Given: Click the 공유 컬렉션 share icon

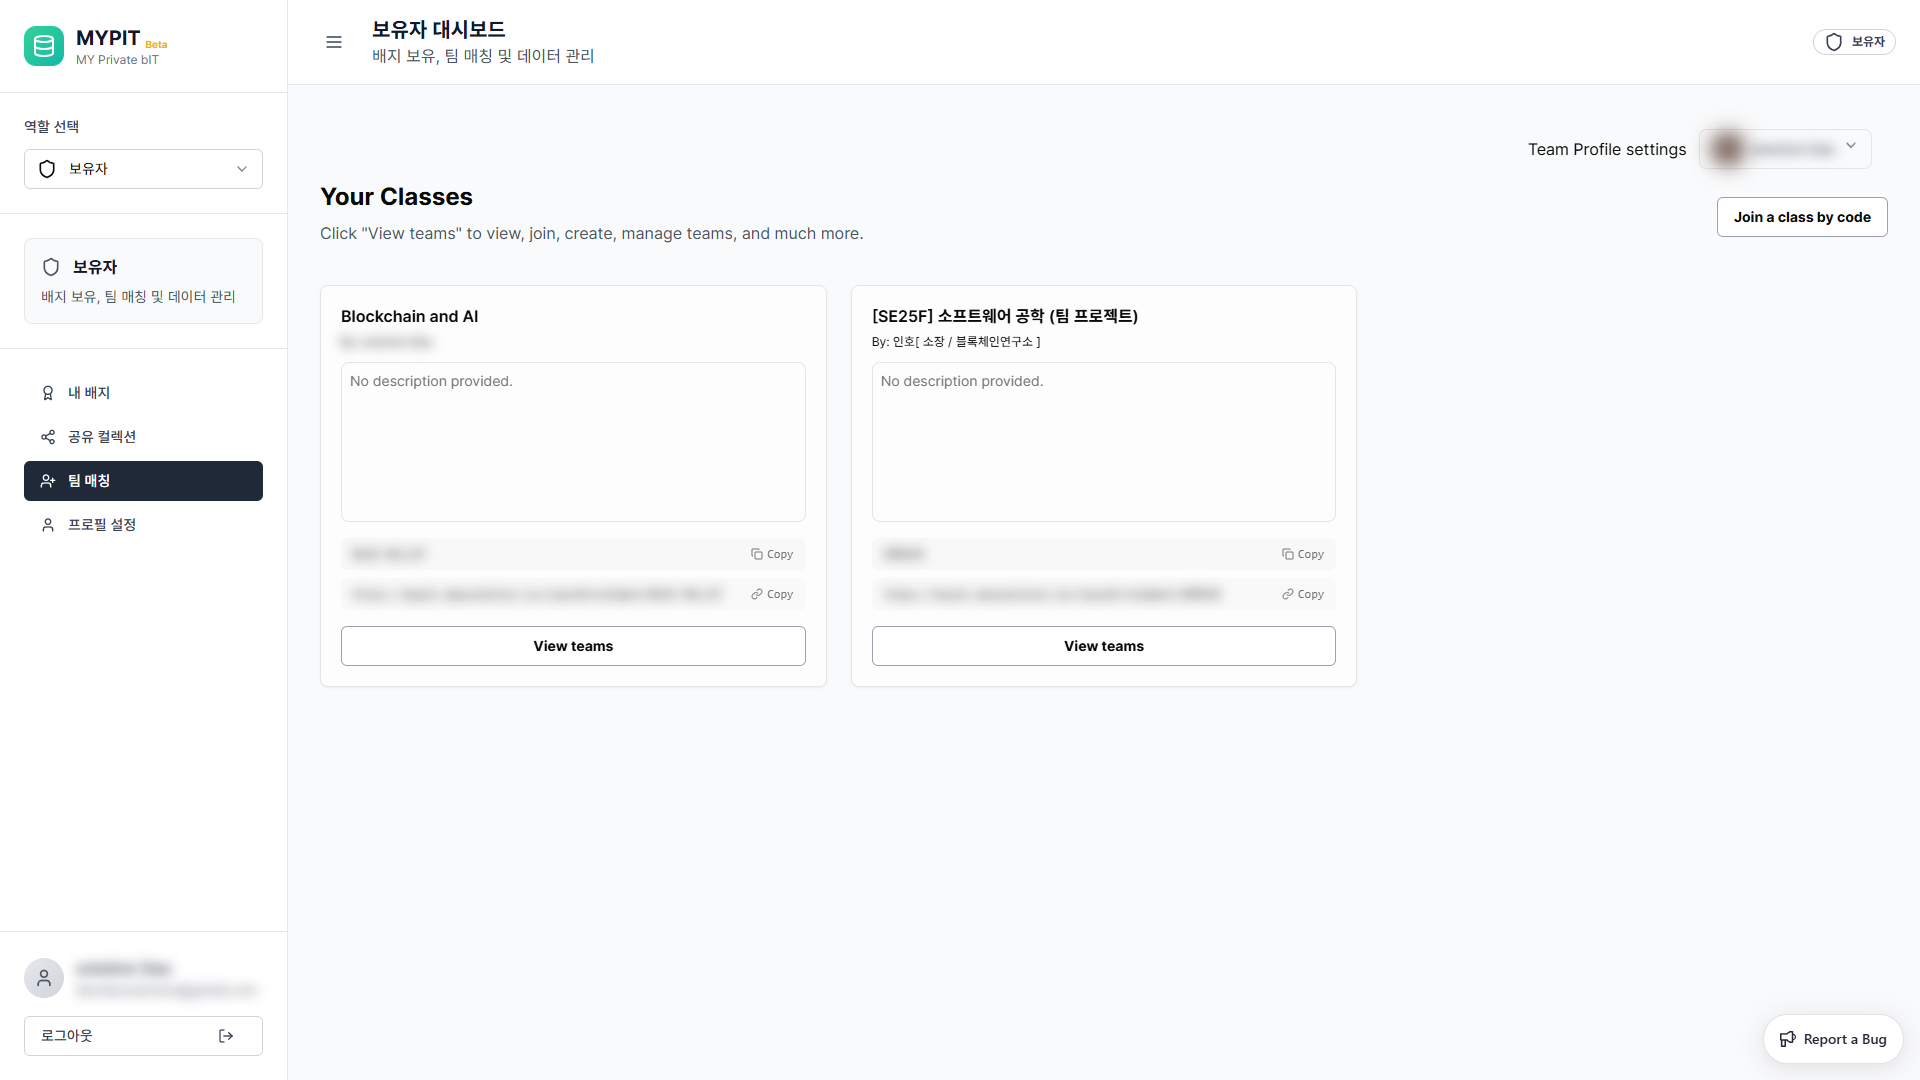Looking at the screenshot, I should [x=48, y=437].
